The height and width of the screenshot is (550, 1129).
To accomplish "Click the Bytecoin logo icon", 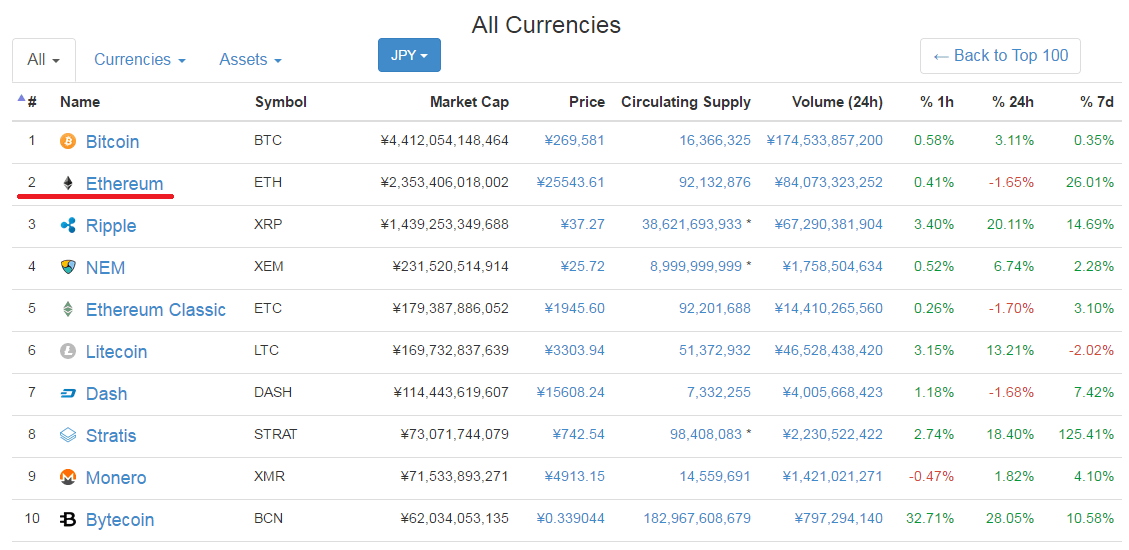I will (68, 519).
